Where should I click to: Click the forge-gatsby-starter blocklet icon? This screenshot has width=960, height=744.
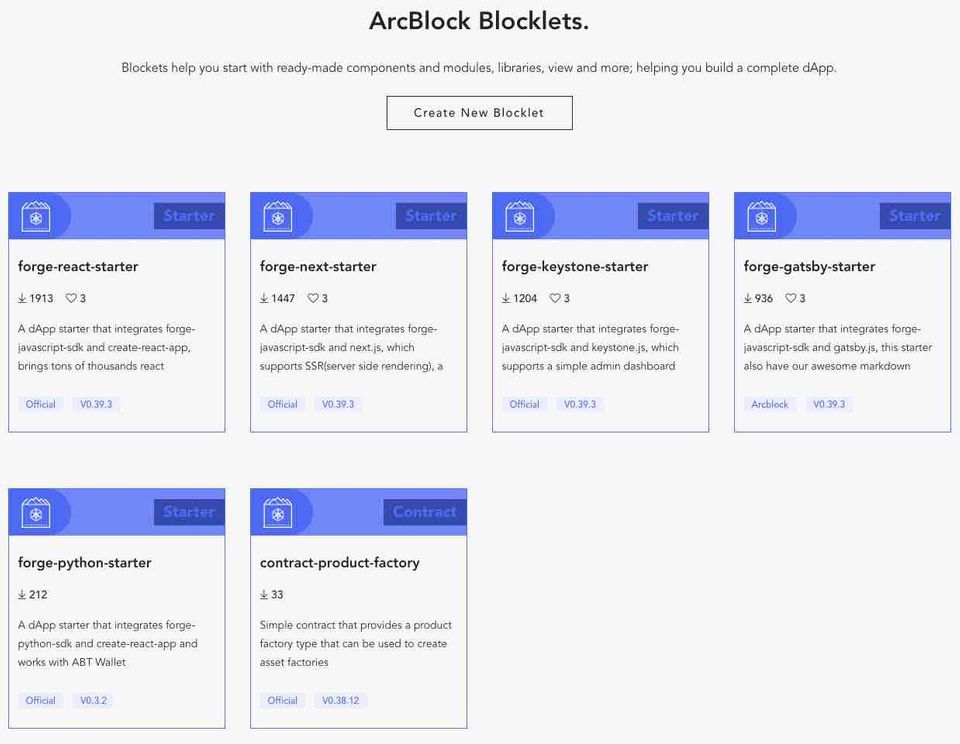(x=762, y=216)
